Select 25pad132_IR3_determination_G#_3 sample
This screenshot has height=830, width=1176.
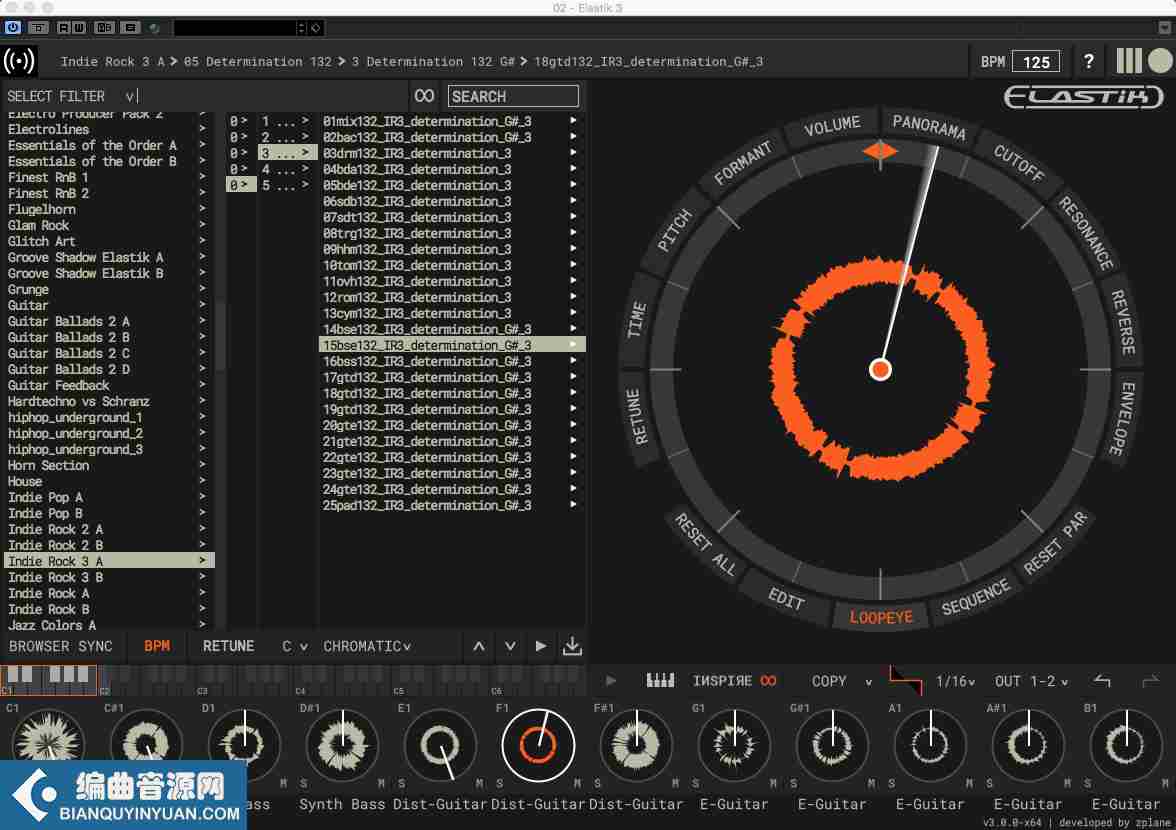tap(452, 505)
